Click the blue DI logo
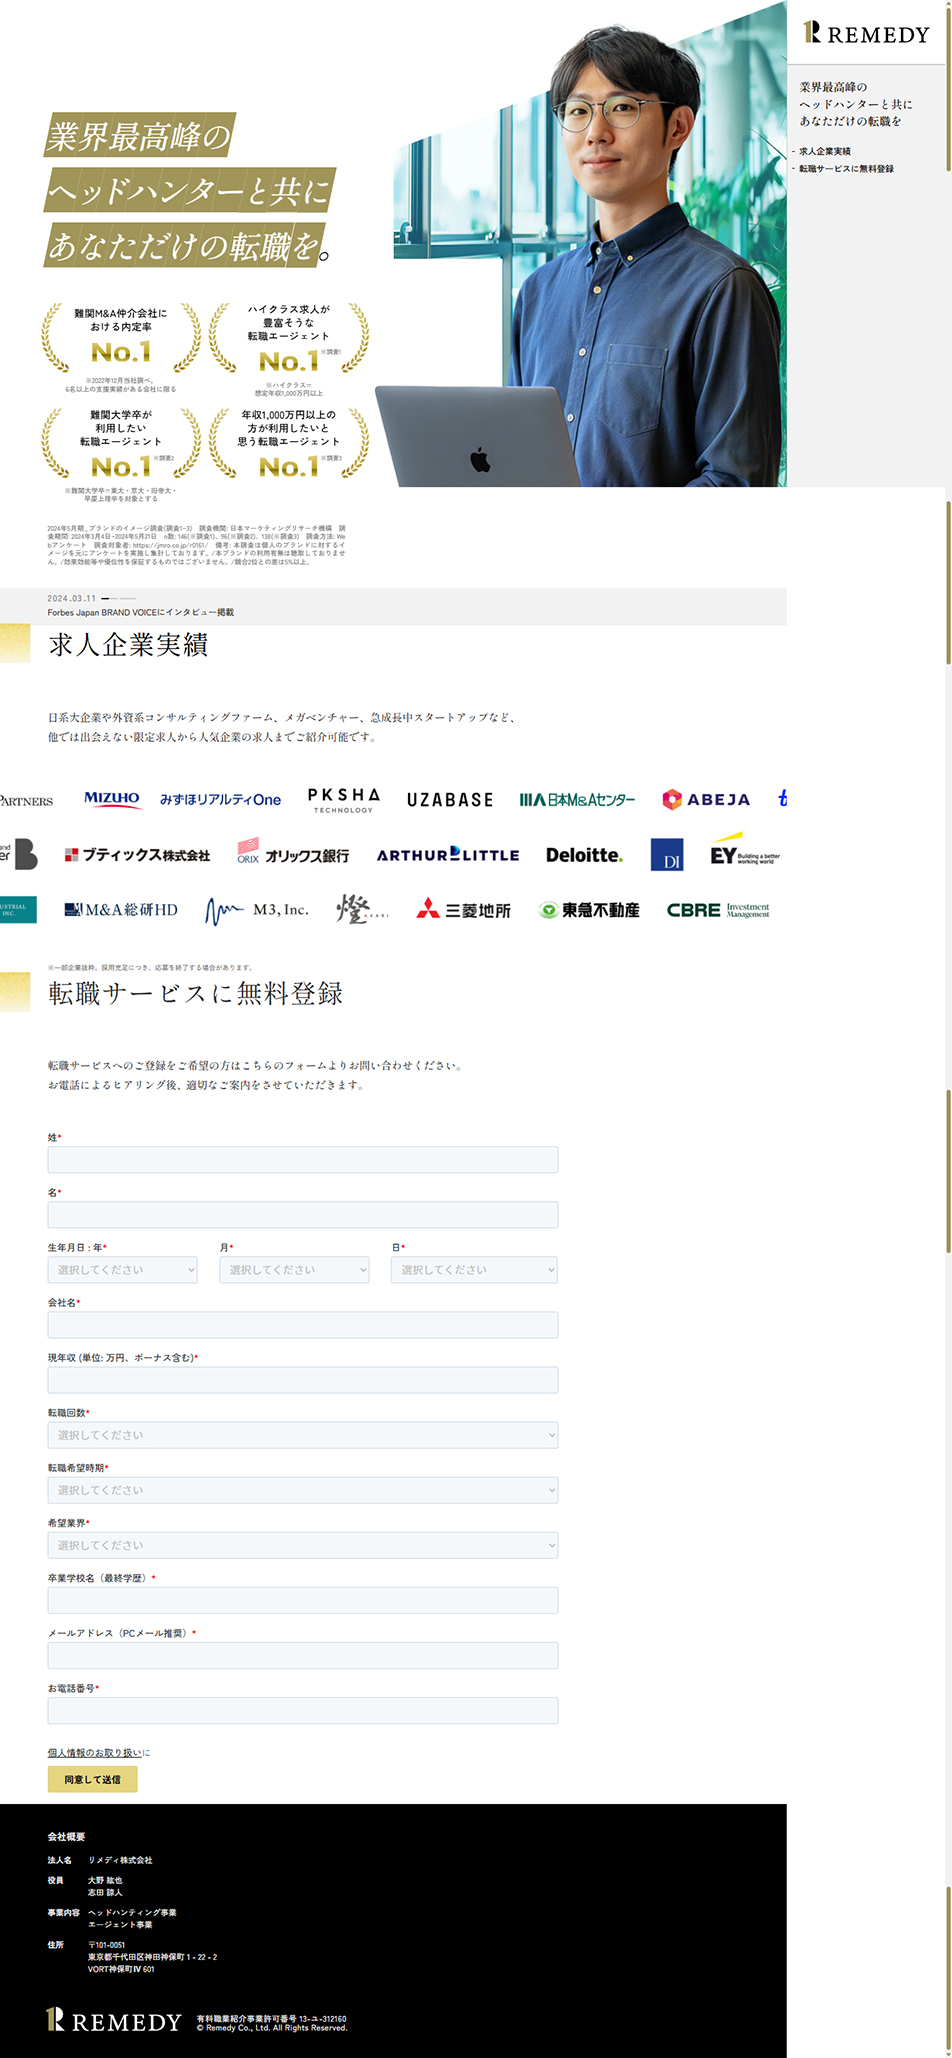The height and width of the screenshot is (2058, 952). [x=667, y=855]
